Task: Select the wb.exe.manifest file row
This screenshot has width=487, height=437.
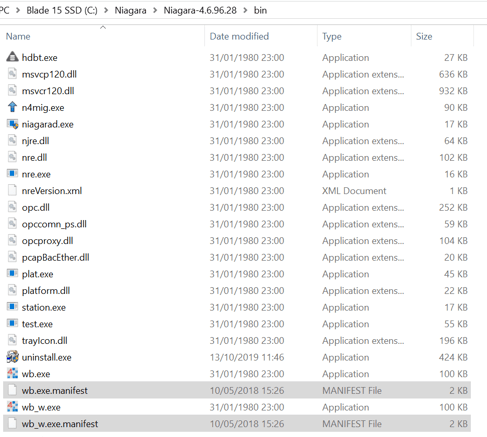Action: point(237,390)
